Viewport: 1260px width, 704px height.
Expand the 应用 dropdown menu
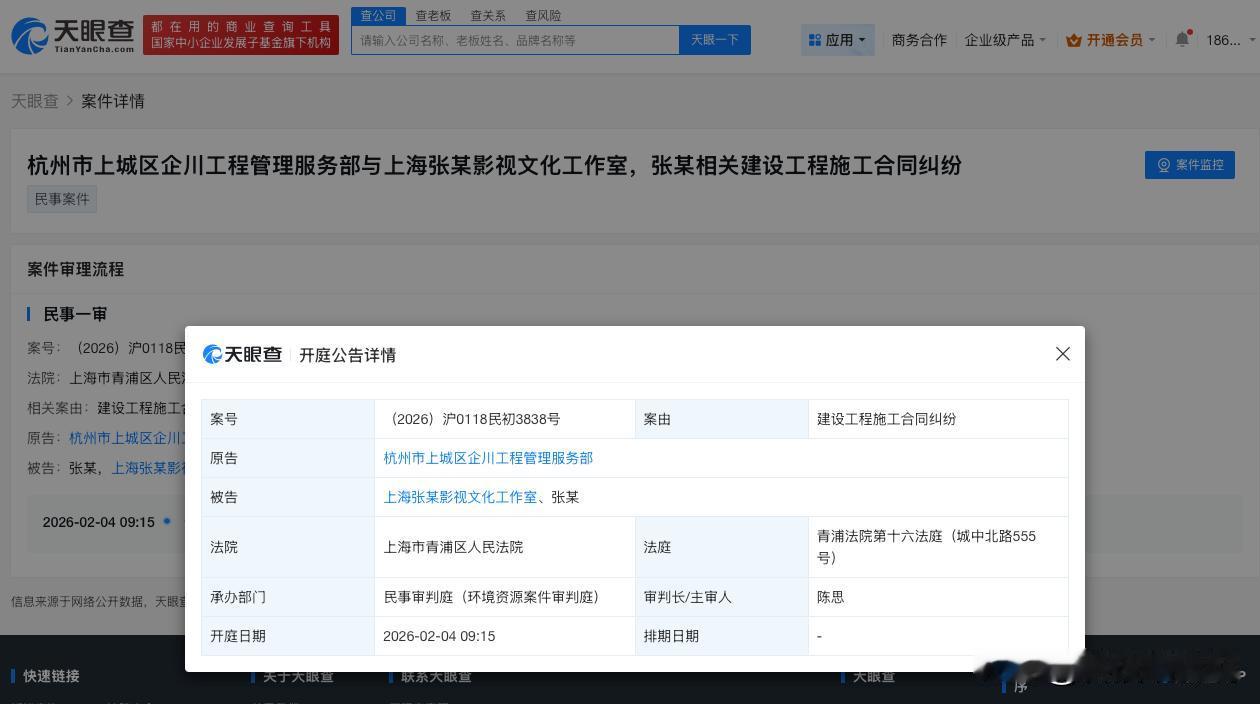(840, 40)
